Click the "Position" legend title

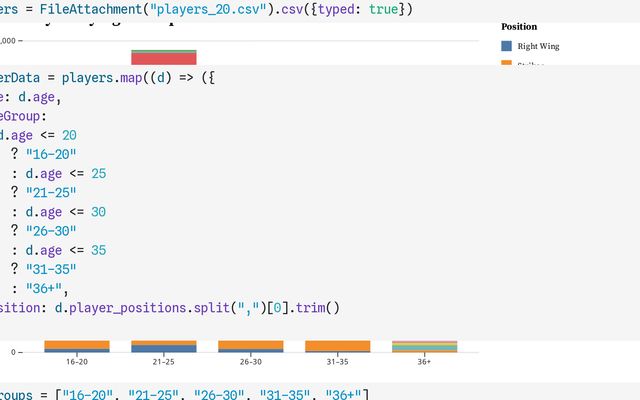519,27
